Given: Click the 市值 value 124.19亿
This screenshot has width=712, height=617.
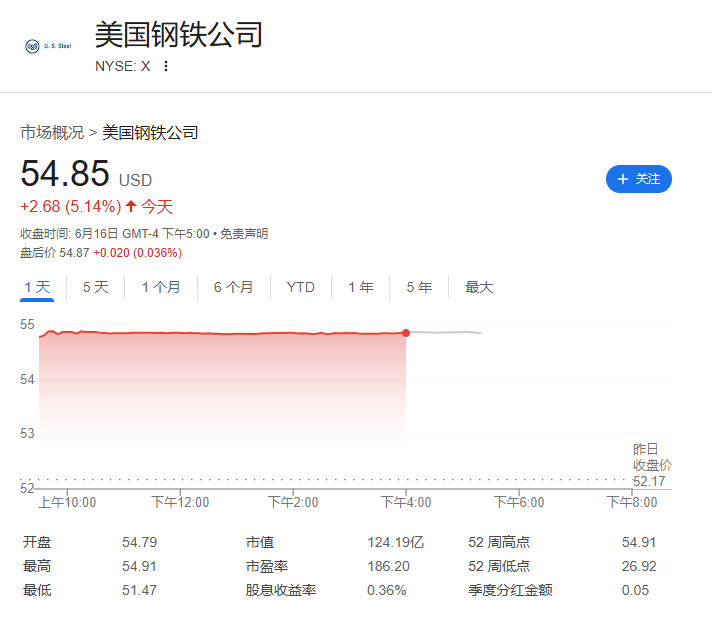Looking at the screenshot, I should pyautogui.click(x=396, y=542).
